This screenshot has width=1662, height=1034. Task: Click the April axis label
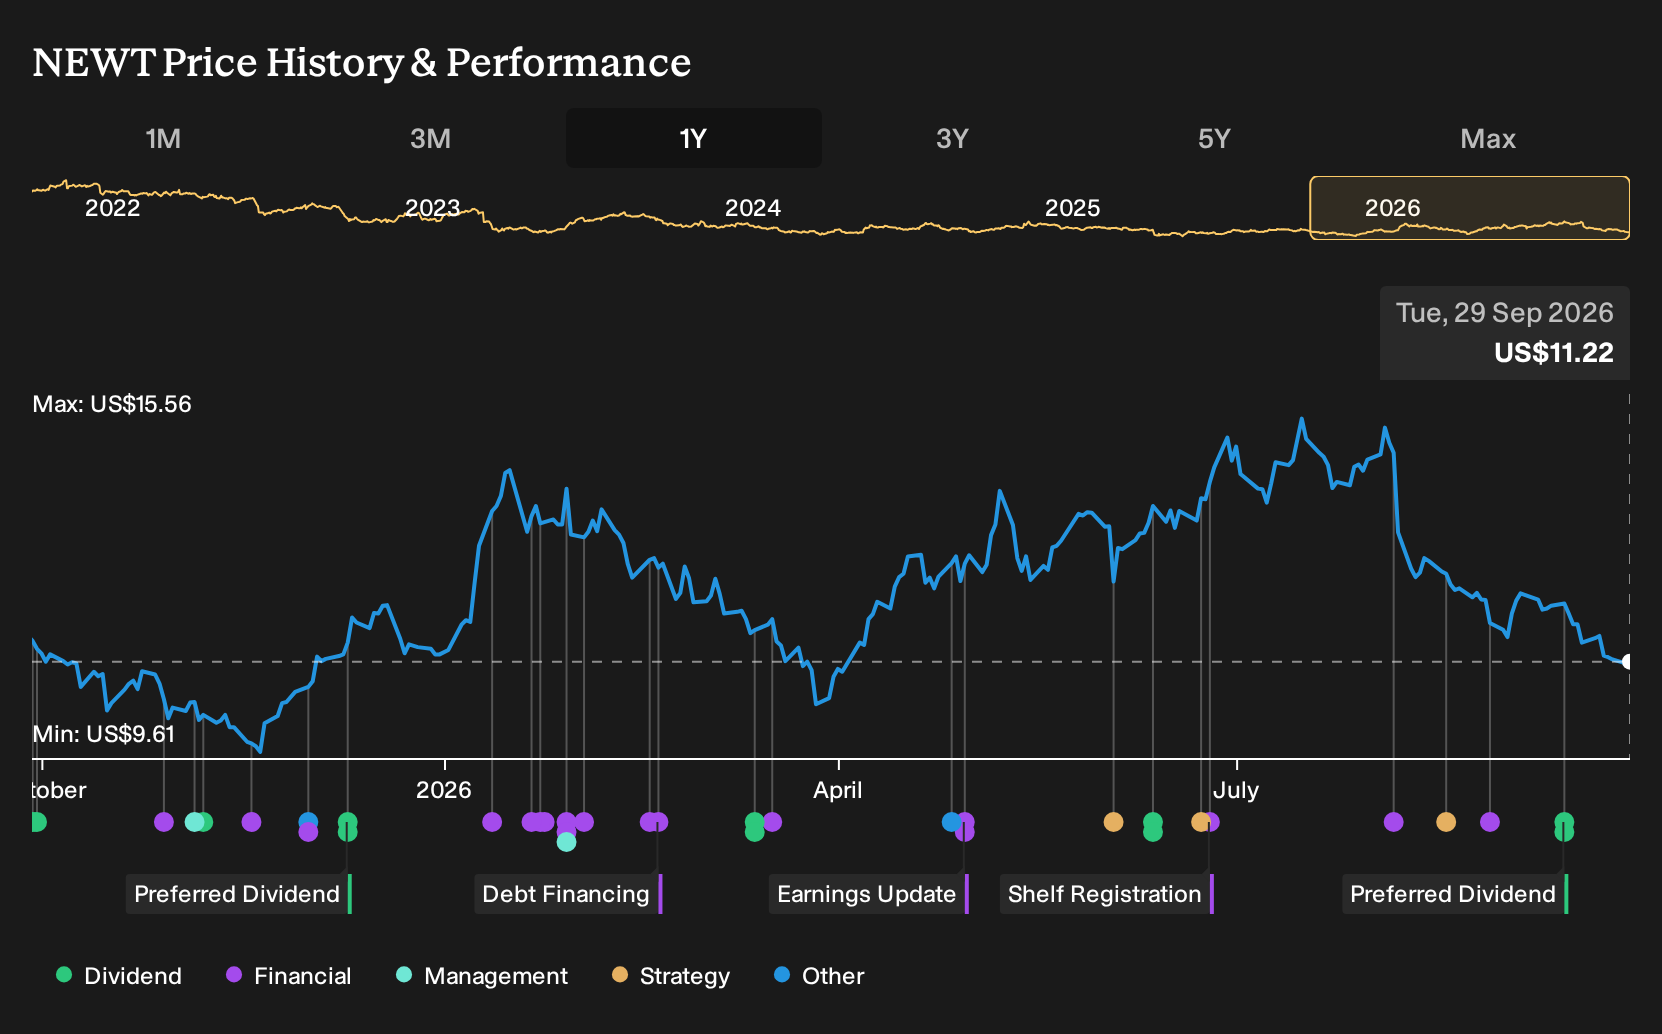(838, 790)
